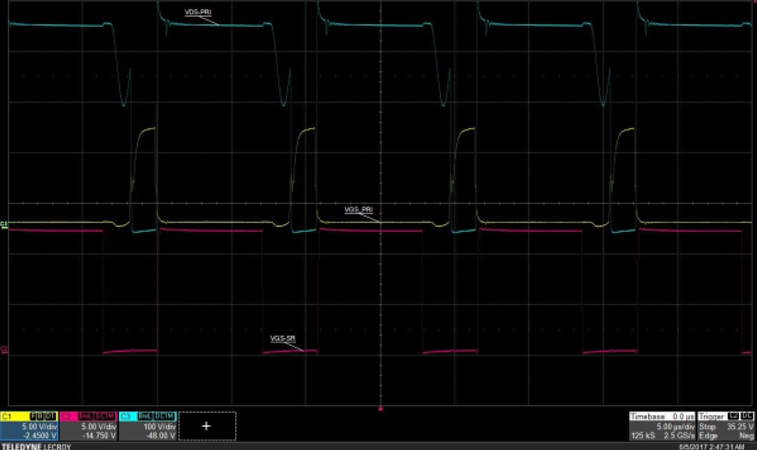Click the C2 ground level indicator at left edge
The height and width of the screenshot is (450, 757).
(x=4, y=350)
